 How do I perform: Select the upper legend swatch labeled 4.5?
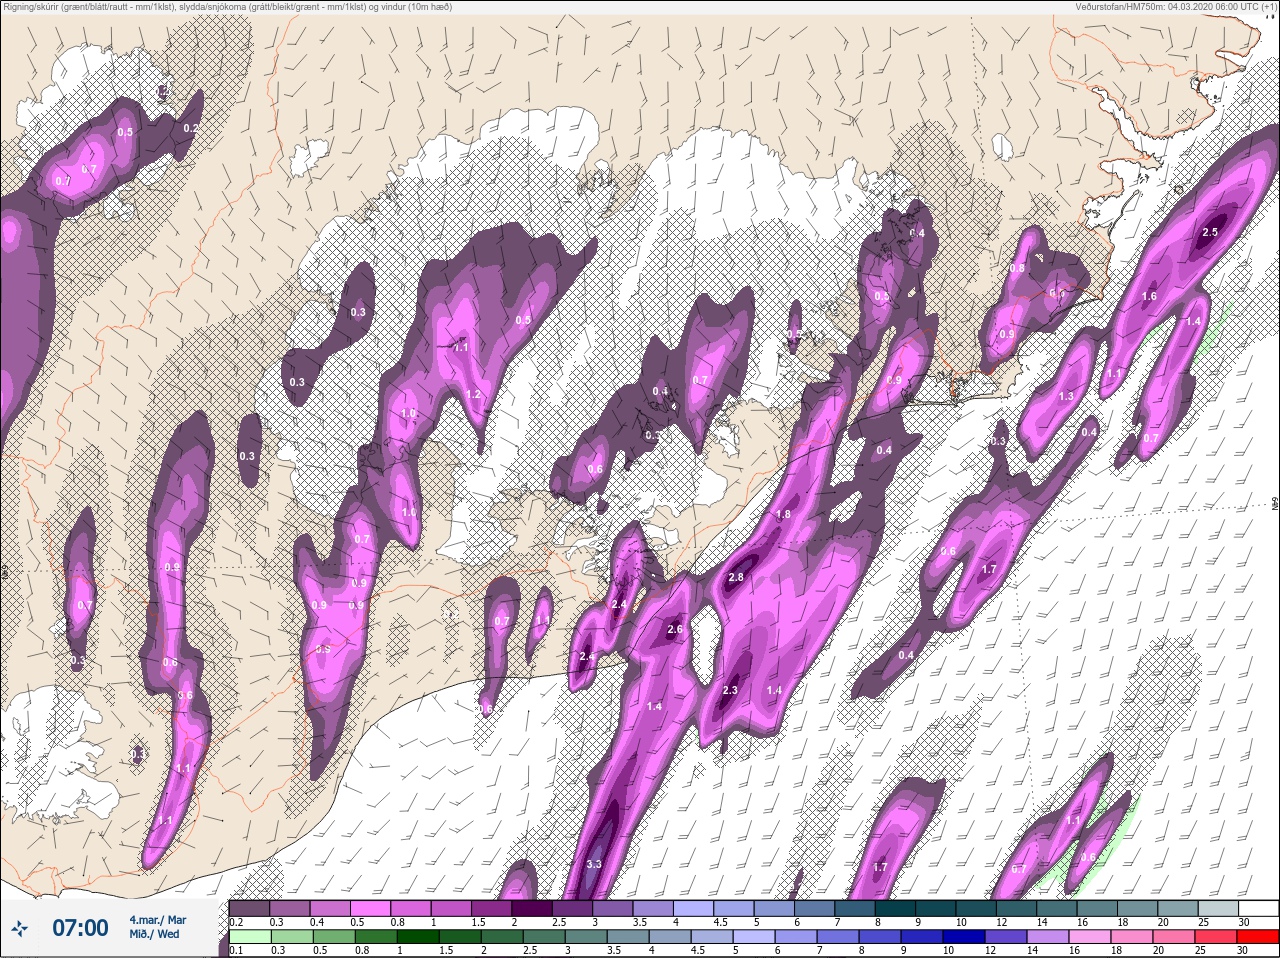[x=736, y=908]
